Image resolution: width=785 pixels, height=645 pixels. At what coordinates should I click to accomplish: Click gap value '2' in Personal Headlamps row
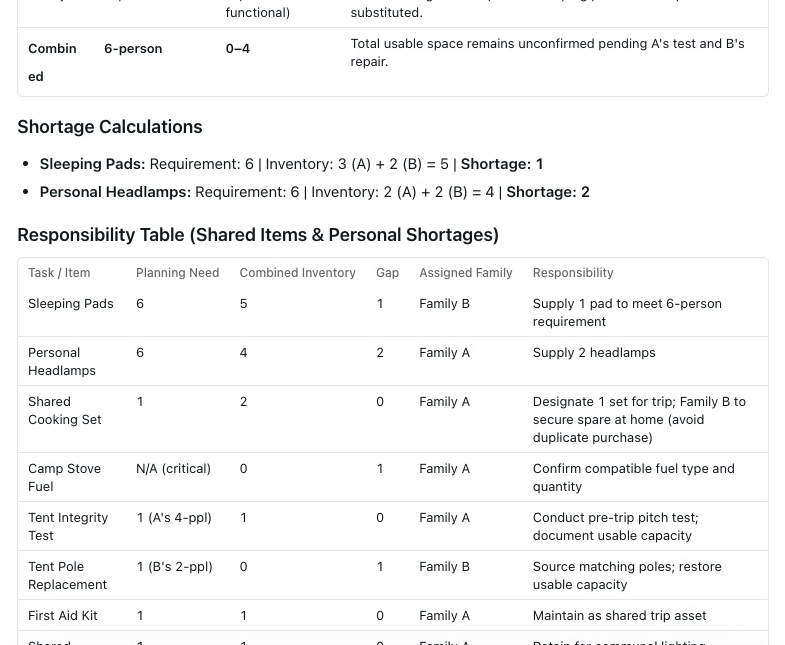tap(380, 353)
